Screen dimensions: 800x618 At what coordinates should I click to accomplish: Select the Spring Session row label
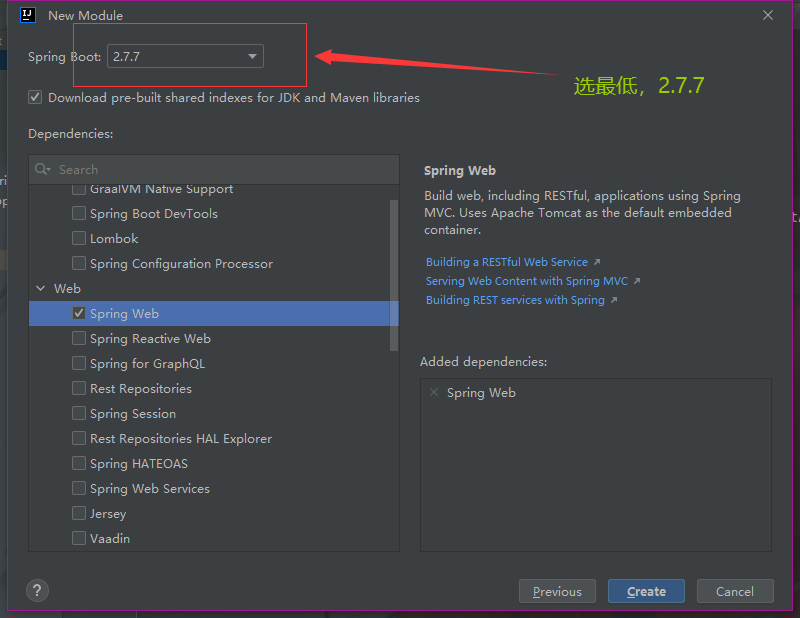point(133,413)
